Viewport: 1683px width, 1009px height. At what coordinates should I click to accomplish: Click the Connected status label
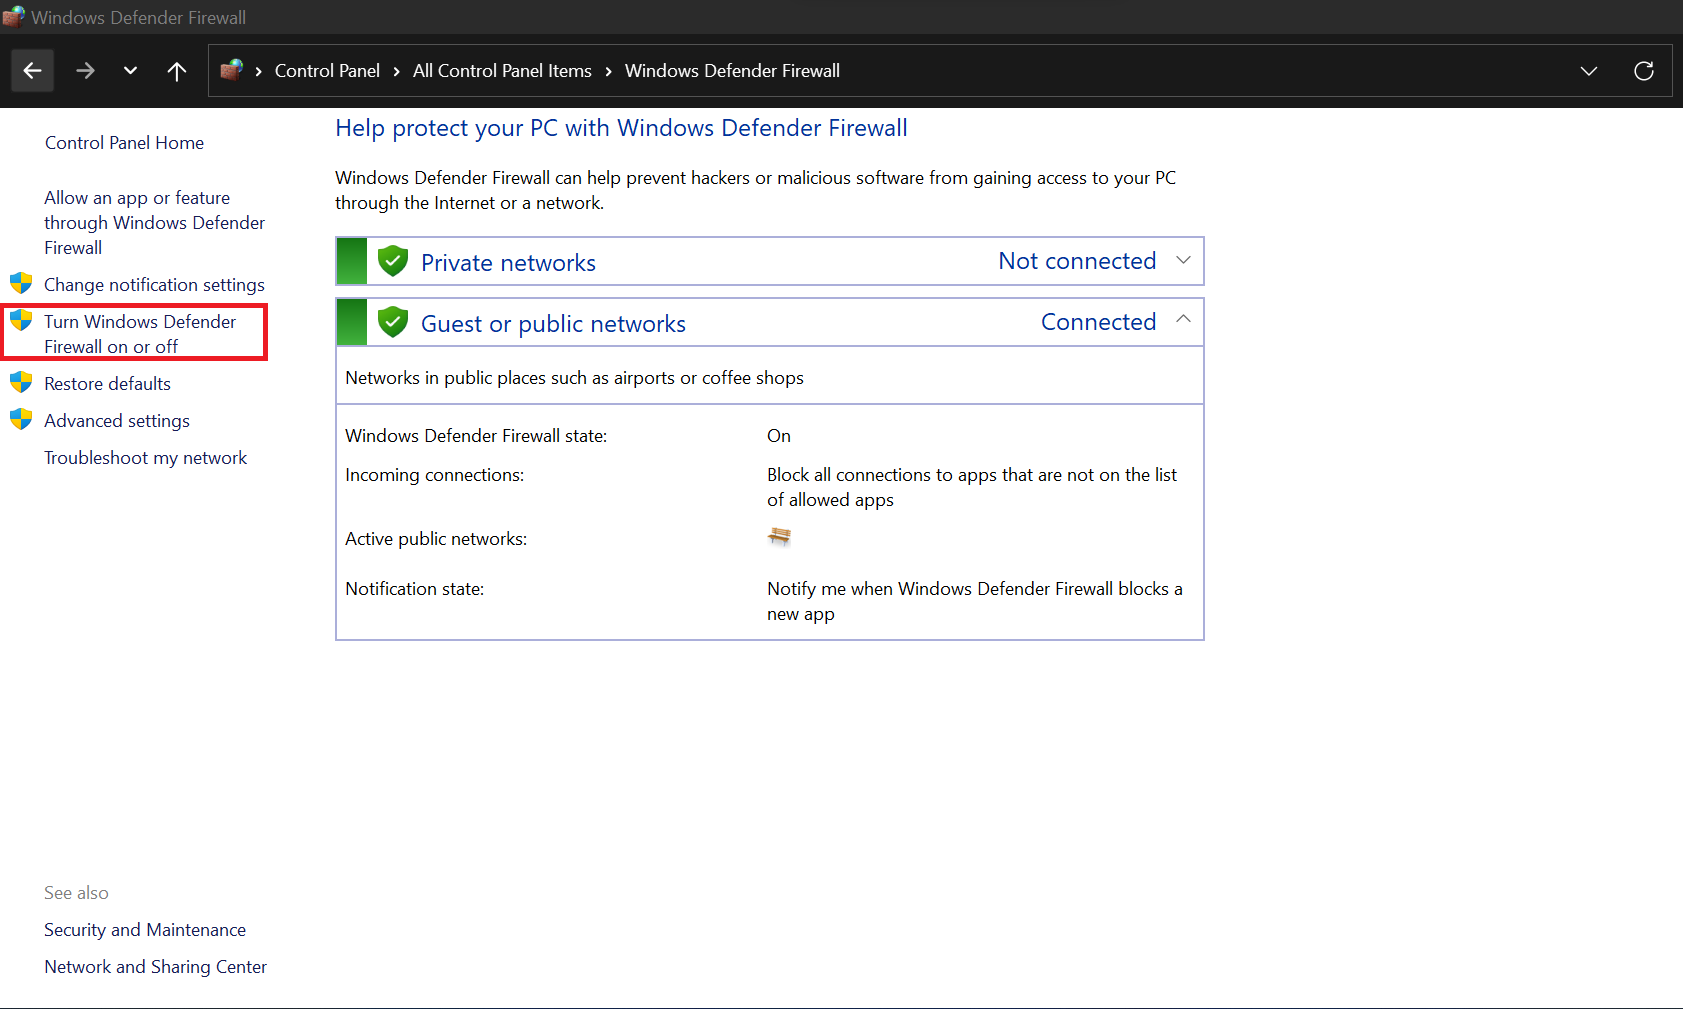[1098, 322]
